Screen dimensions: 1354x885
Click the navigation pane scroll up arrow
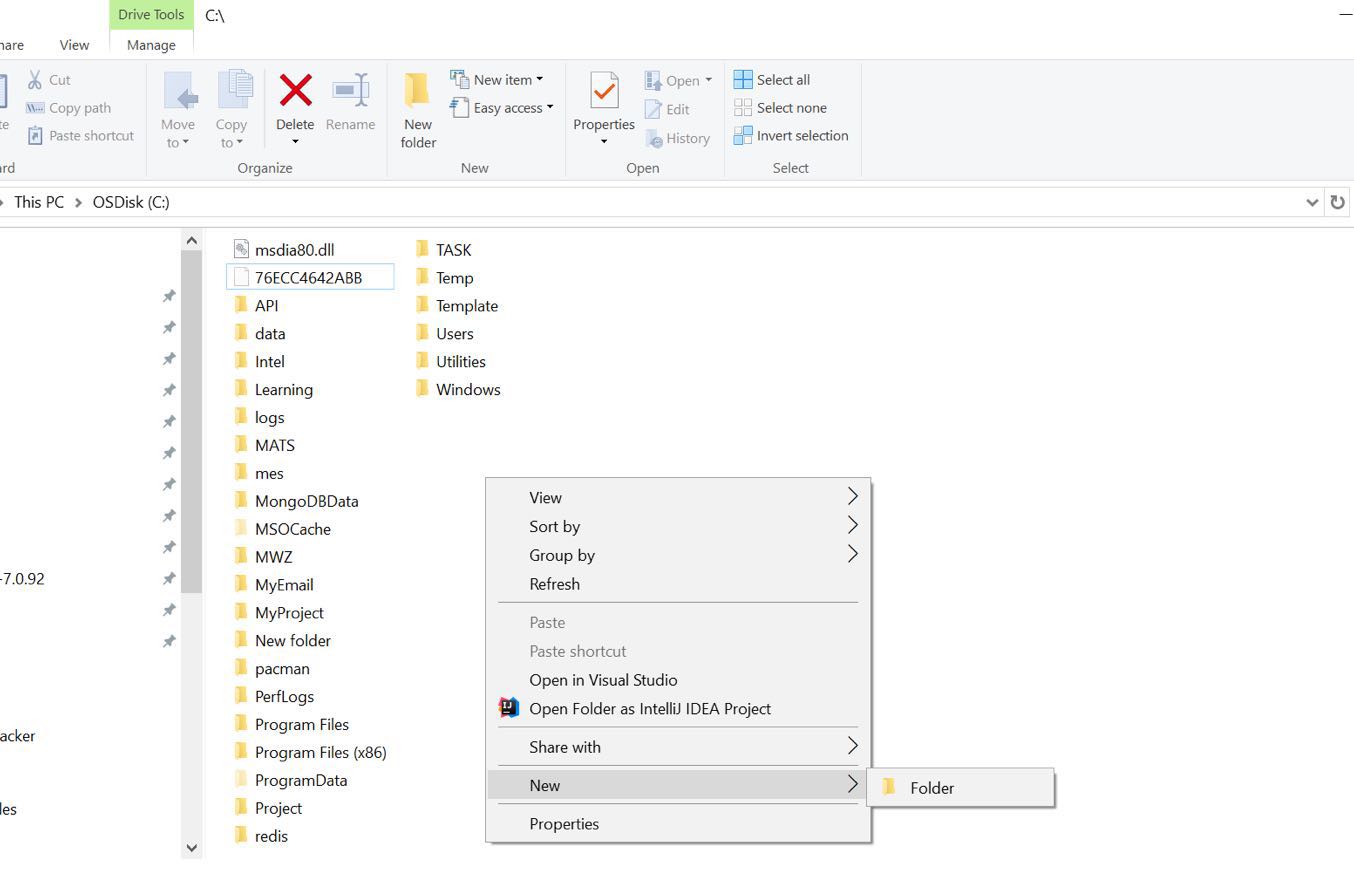[191, 240]
